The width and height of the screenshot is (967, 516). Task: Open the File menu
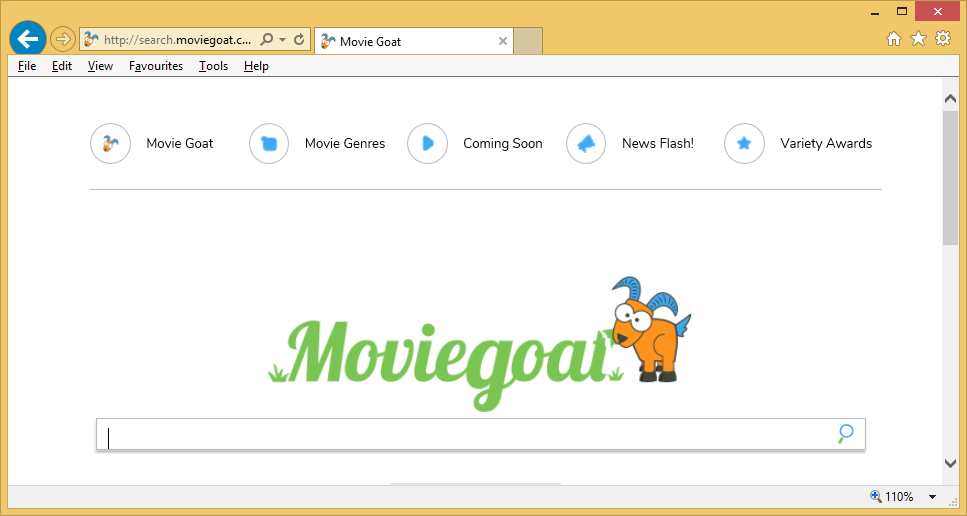[27, 66]
